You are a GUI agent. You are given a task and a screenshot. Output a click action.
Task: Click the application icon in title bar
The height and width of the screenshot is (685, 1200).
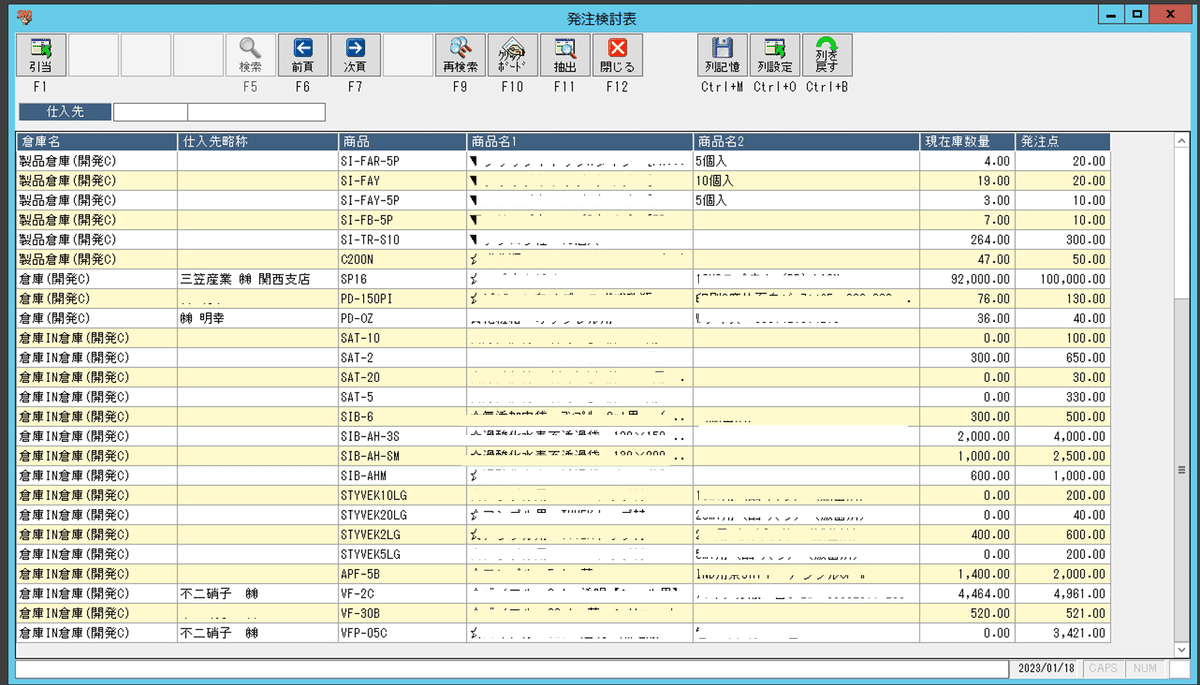(x=24, y=15)
